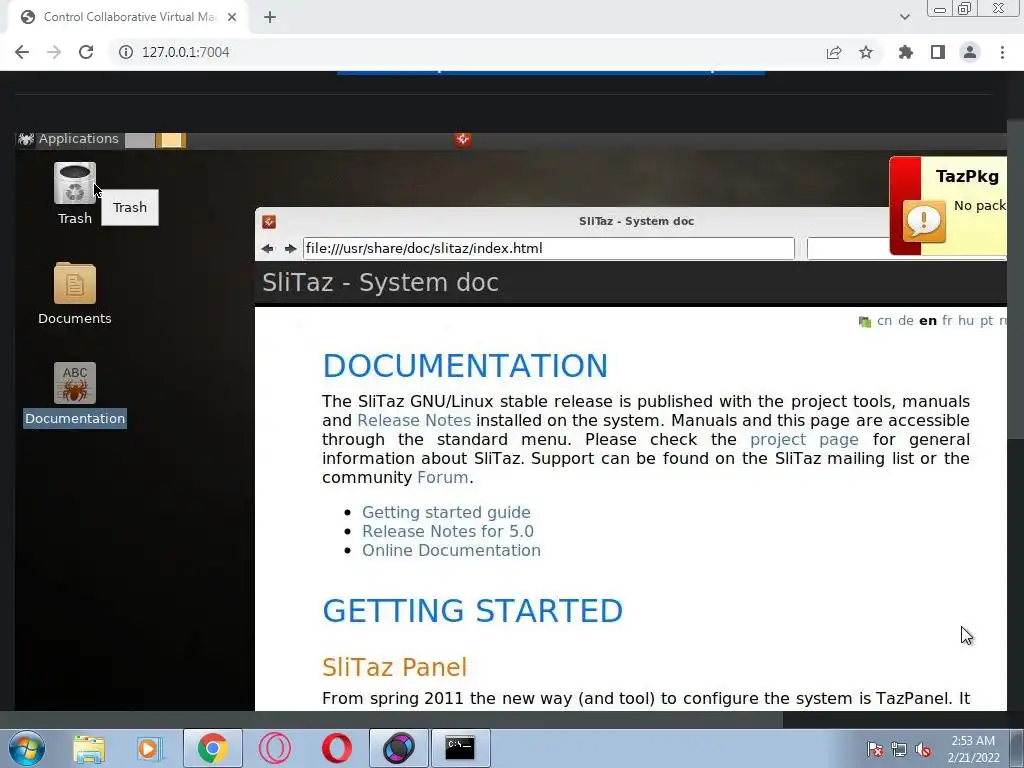The height and width of the screenshot is (768, 1024).
Task: Click the TazPkg notification warning icon
Action: [924, 221]
